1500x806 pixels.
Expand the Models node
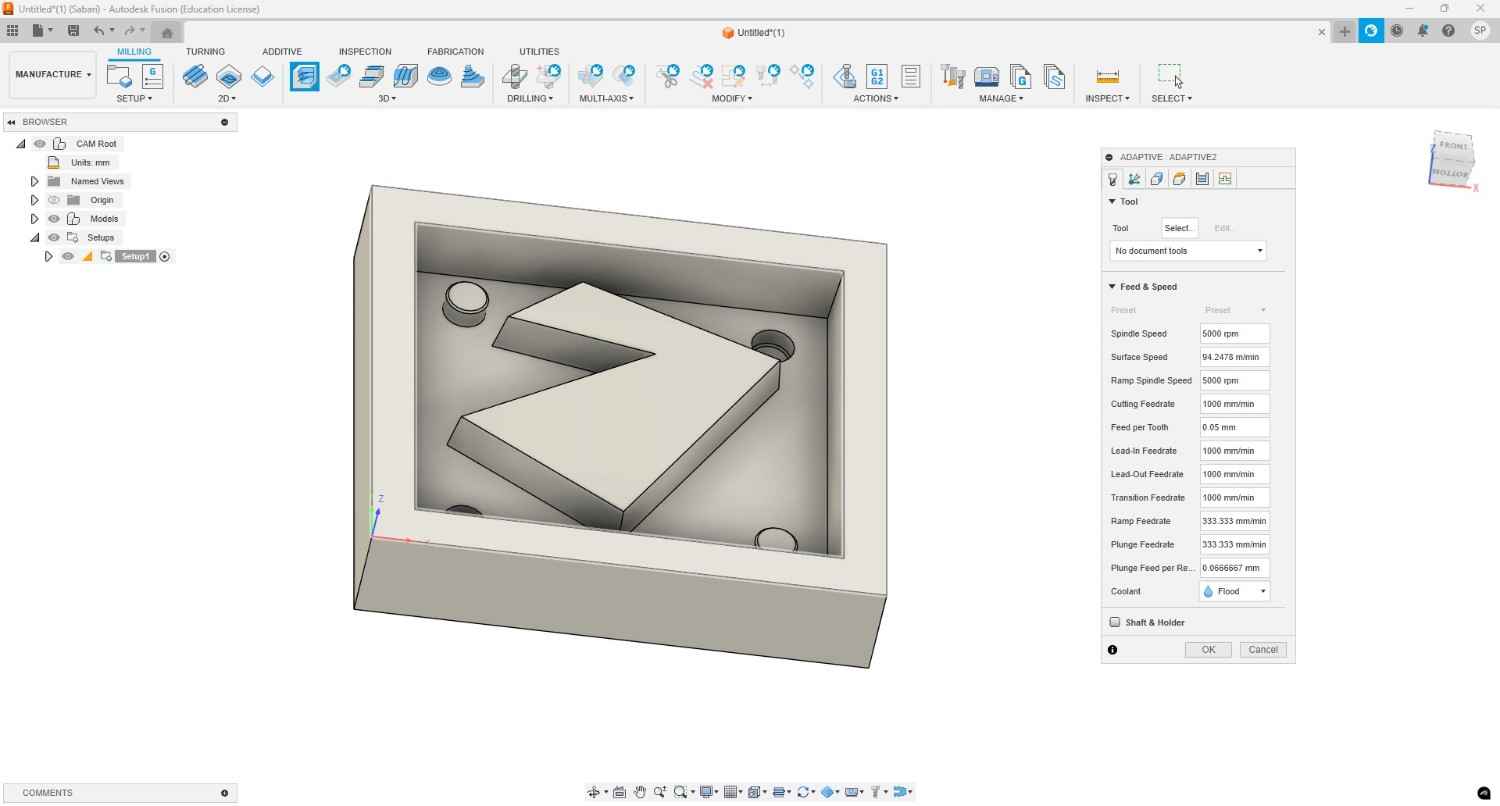point(34,219)
